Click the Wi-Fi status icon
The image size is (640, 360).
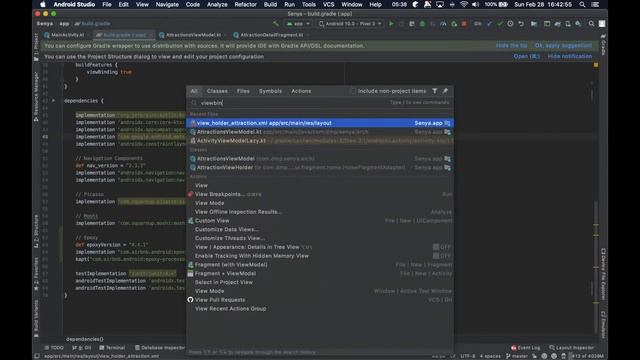[464, 4]
